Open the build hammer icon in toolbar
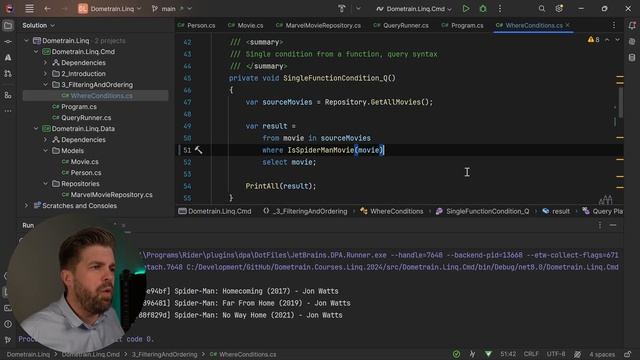This screenshot has height=360, width=640. (x=342, y=8)
